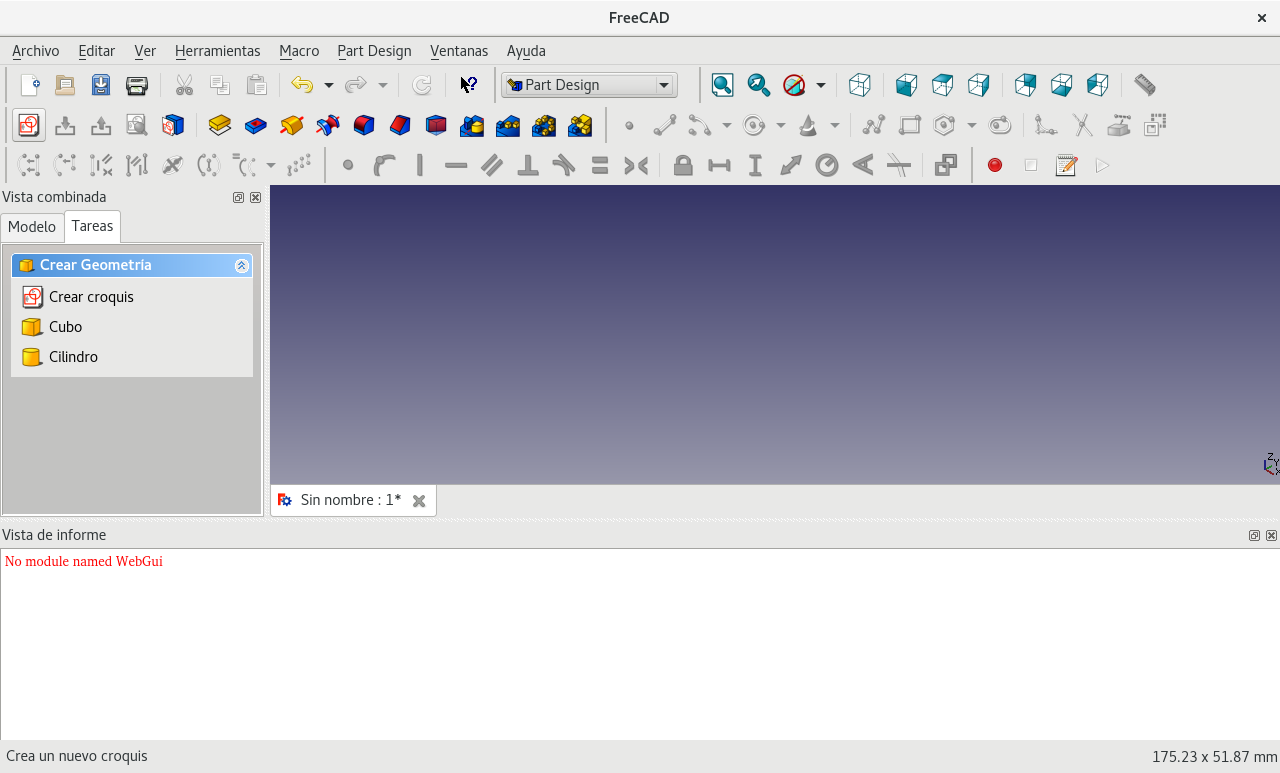Screen dimensions: 1280x773
Task: Select the sketch slot tool
Action: point(1000,125)
